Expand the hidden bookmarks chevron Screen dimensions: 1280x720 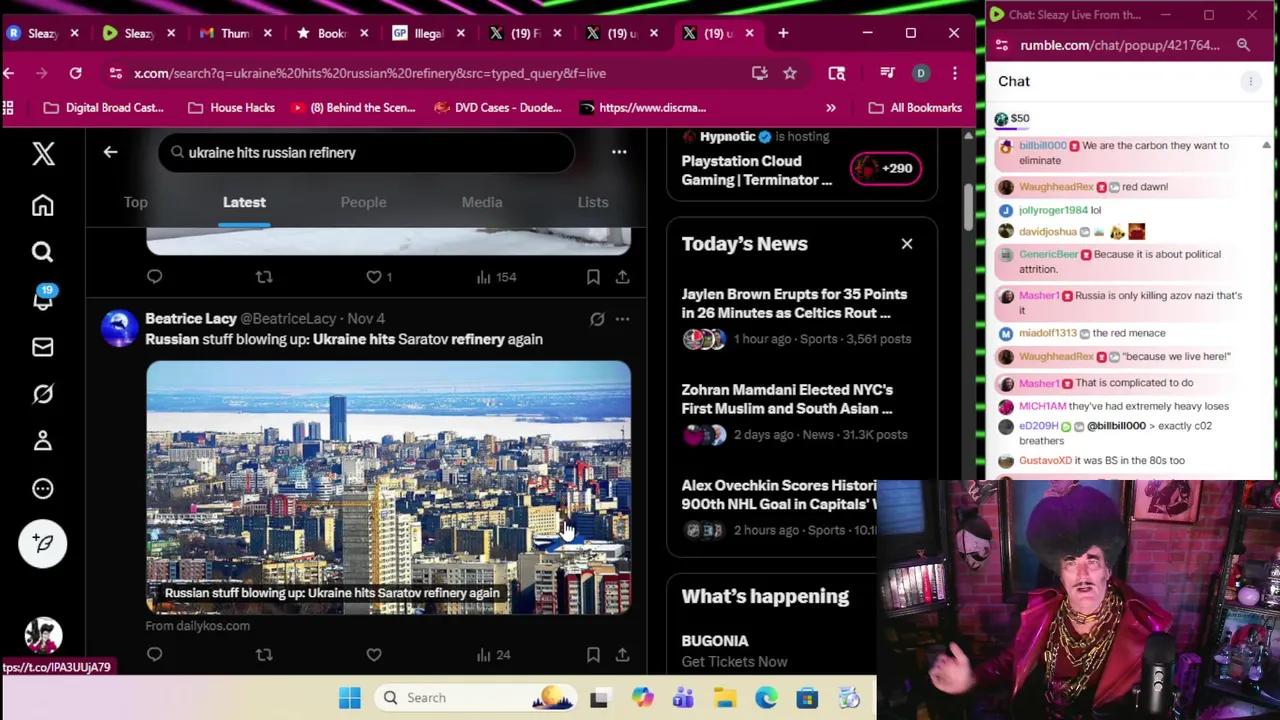[x=830, y=107]
